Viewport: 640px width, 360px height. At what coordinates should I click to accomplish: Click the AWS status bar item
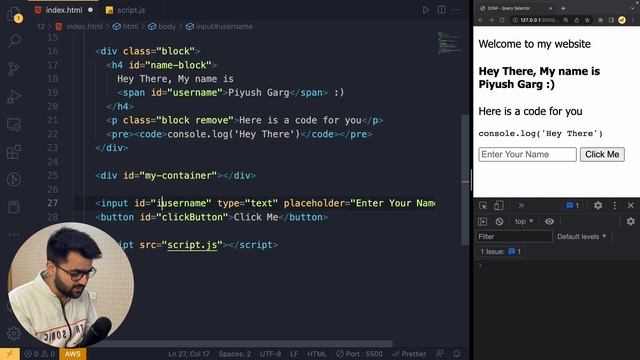pyautogui.click(x=73, y=354)
